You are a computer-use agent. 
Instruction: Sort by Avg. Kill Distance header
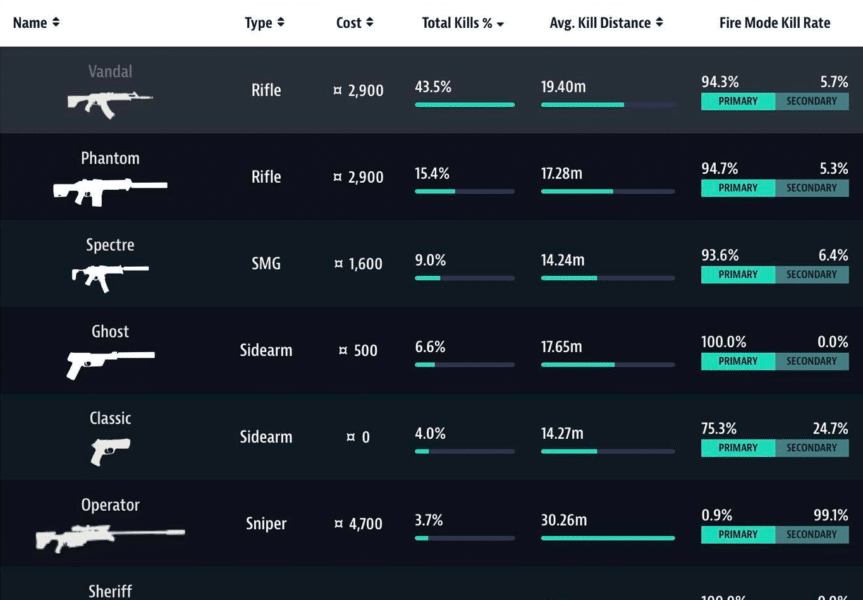(607, 23)
